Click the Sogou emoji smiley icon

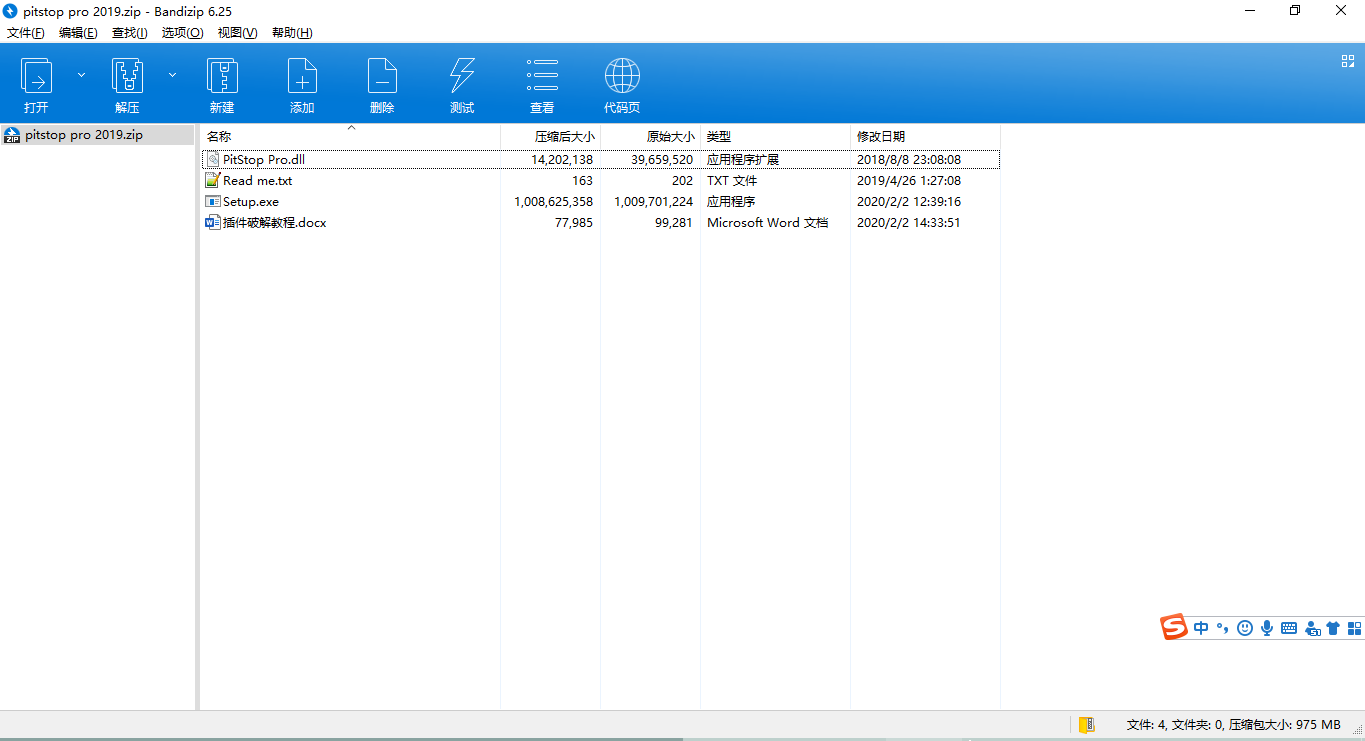1245,628
